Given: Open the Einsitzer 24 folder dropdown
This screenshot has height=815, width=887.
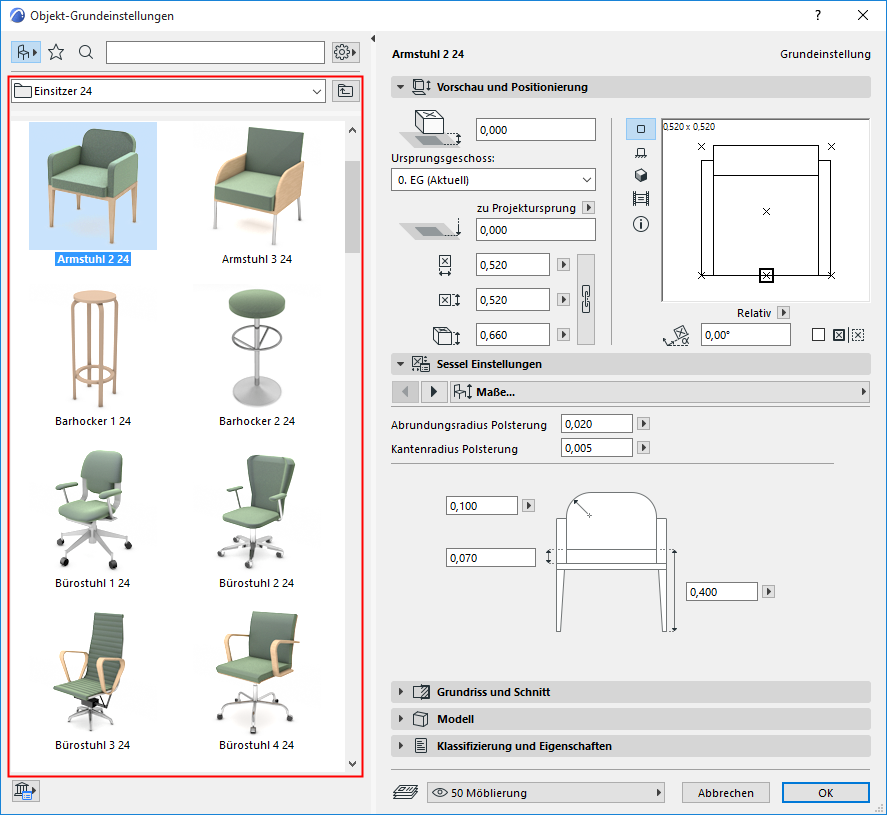Looking at the screenshot, I should pyautogui.click(x=168, y=91).
